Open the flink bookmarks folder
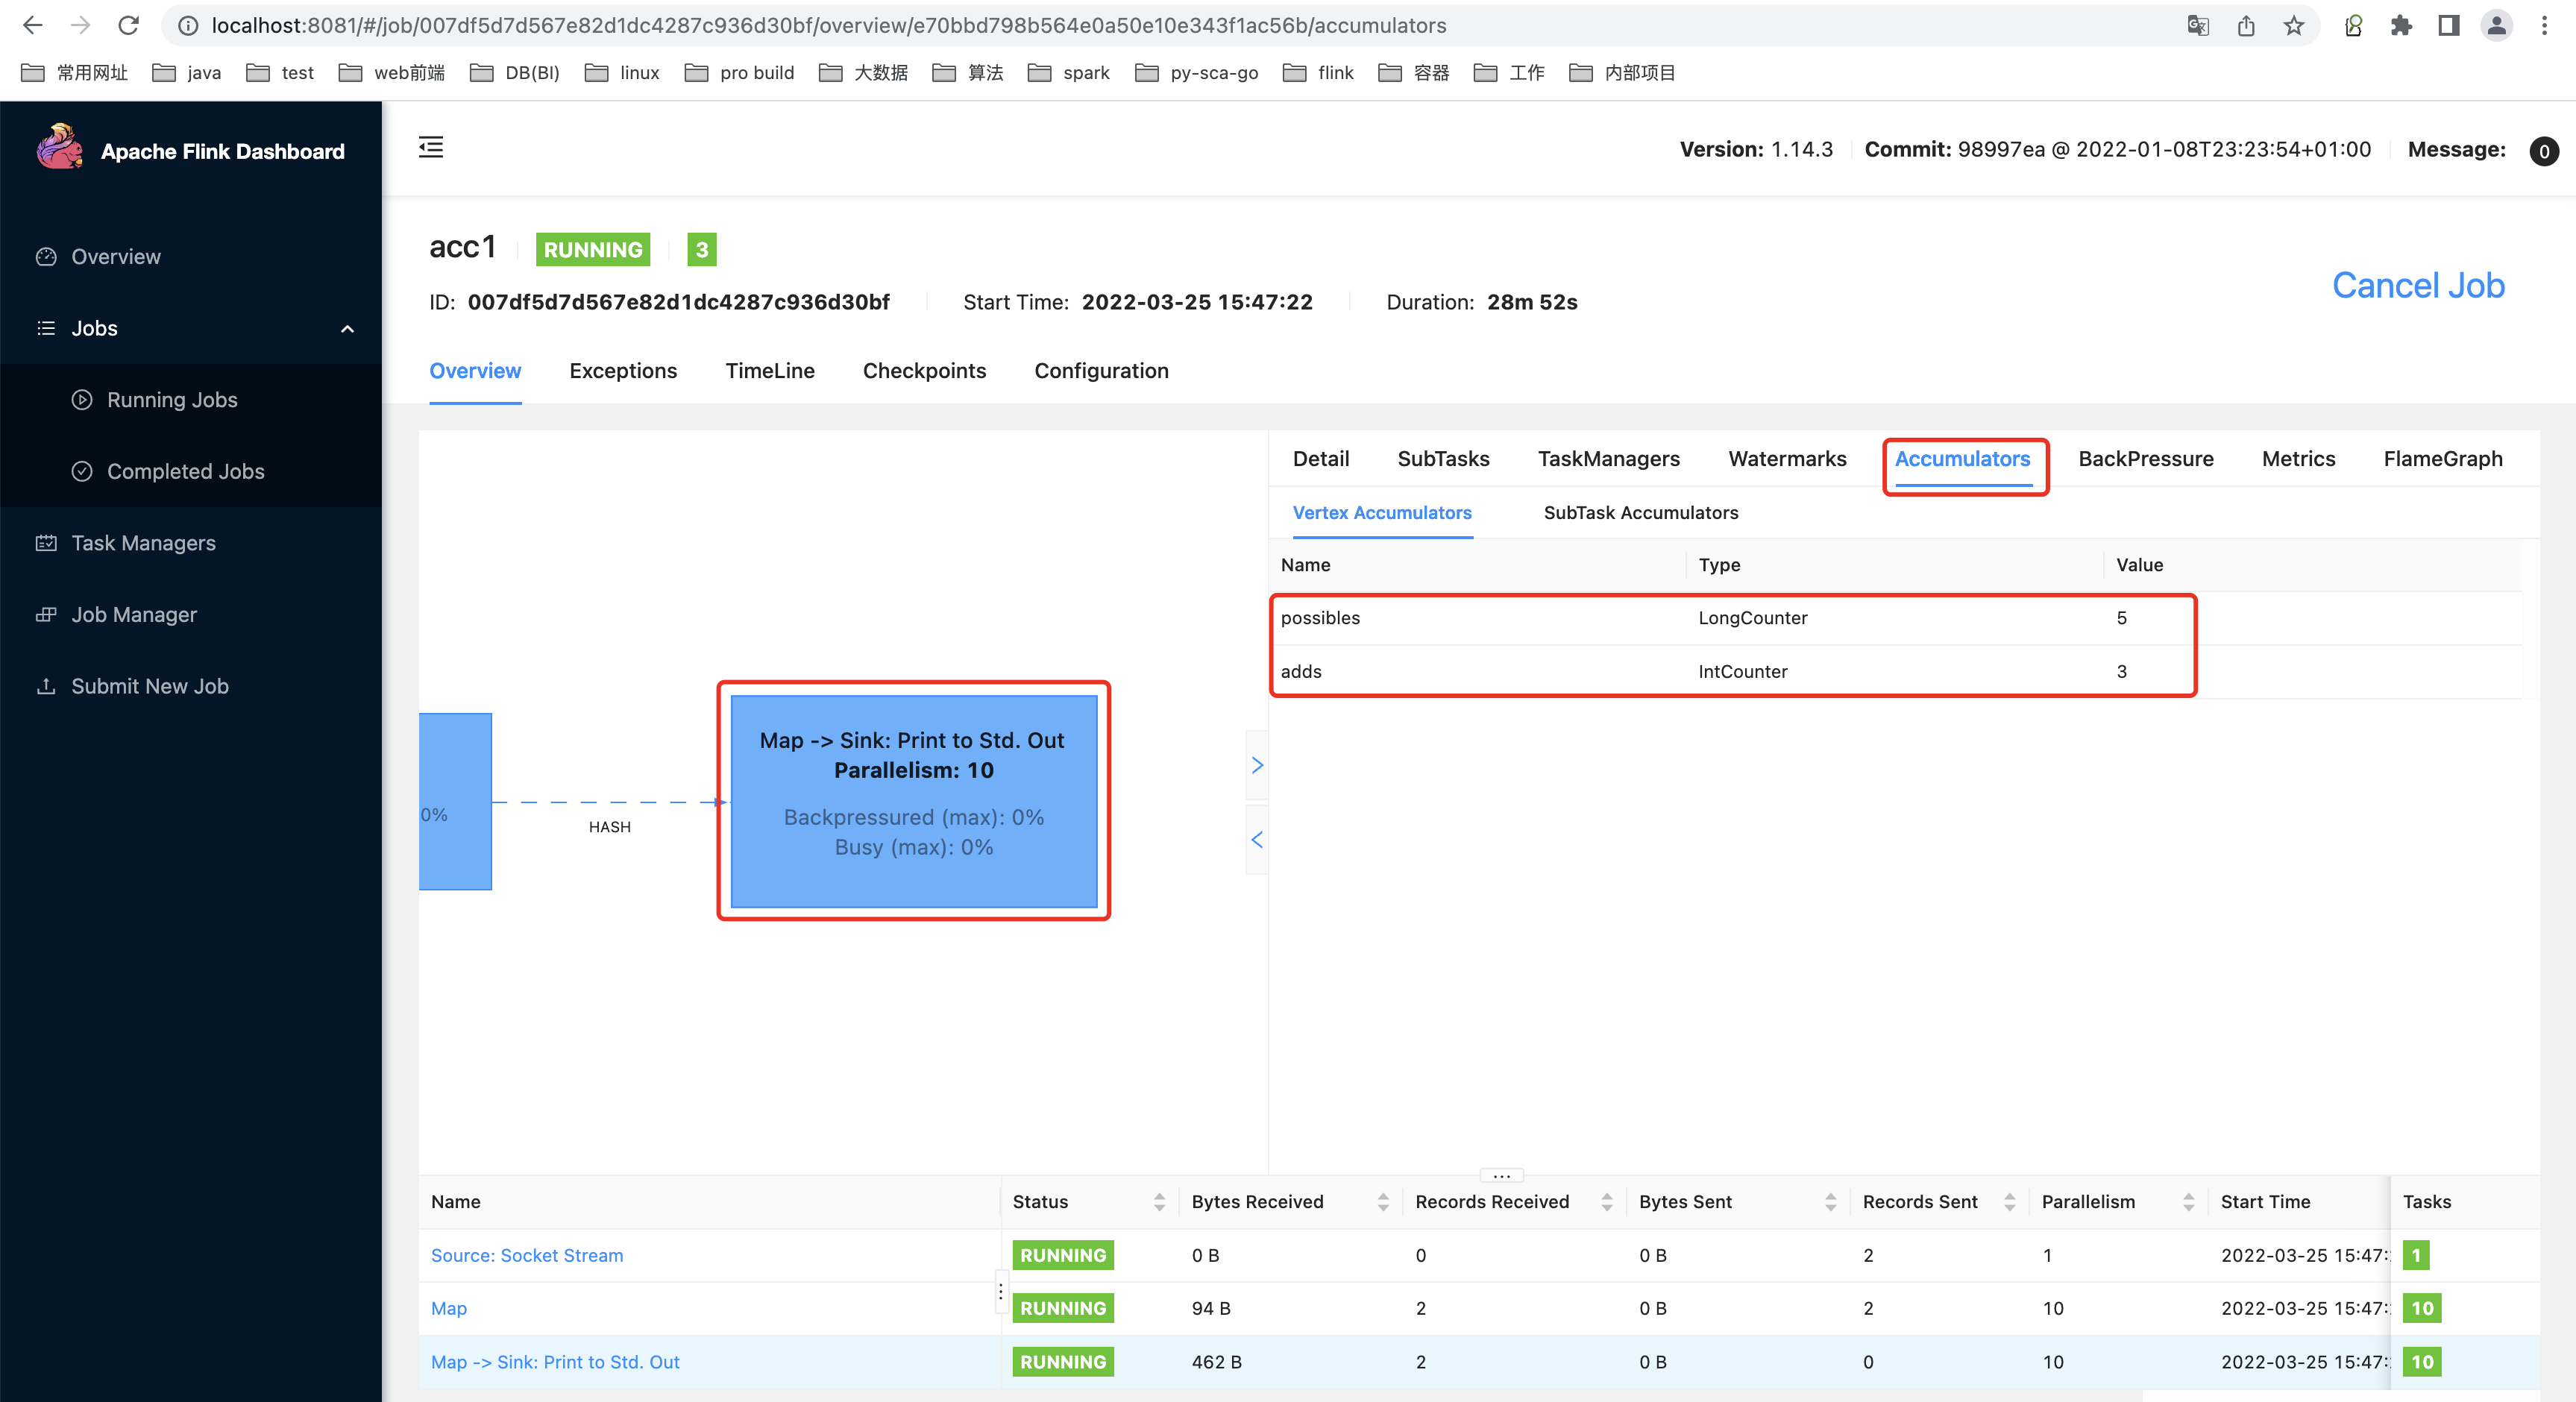The width and height of the screenshot is (2576, 1402). pos(1319,73)
